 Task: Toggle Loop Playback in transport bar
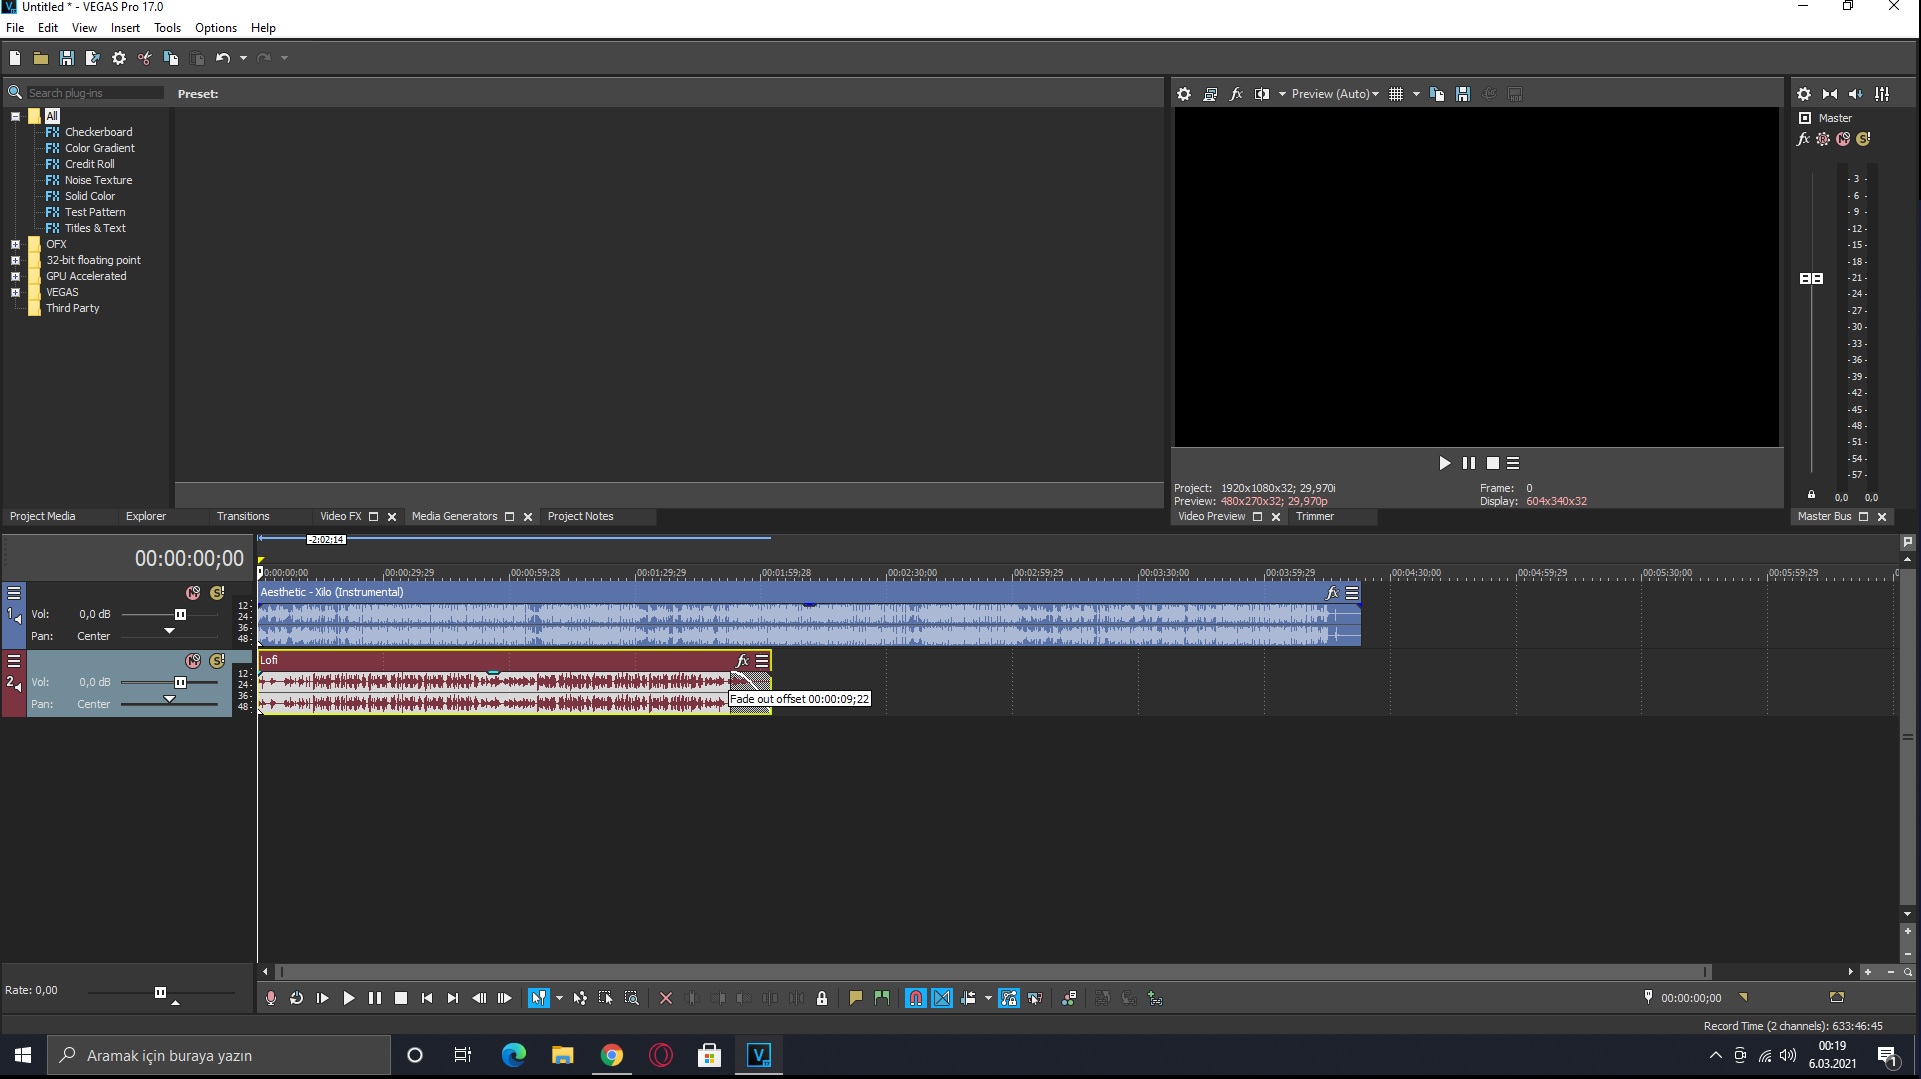297,998
